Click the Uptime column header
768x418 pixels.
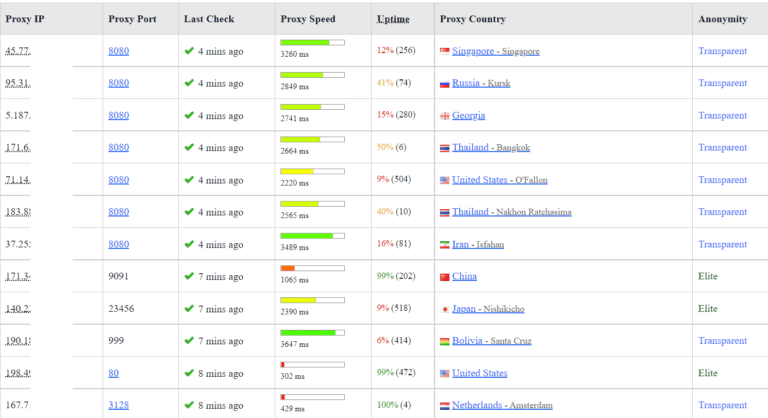(393, 19)
